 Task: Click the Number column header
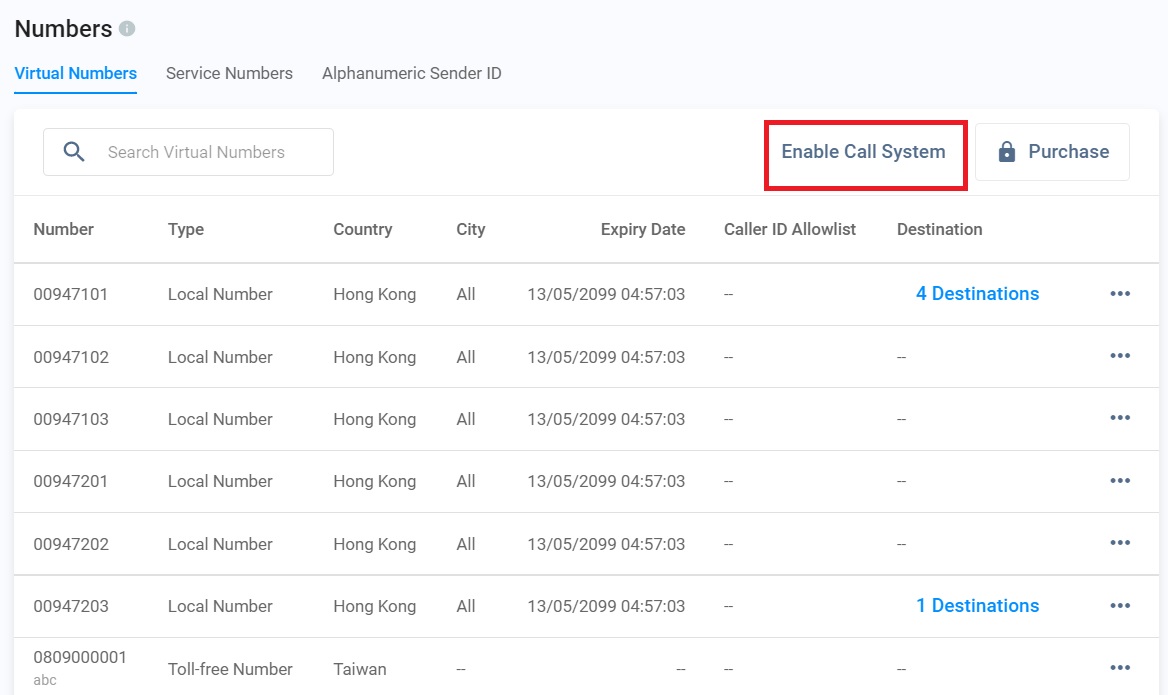[63, 229]
